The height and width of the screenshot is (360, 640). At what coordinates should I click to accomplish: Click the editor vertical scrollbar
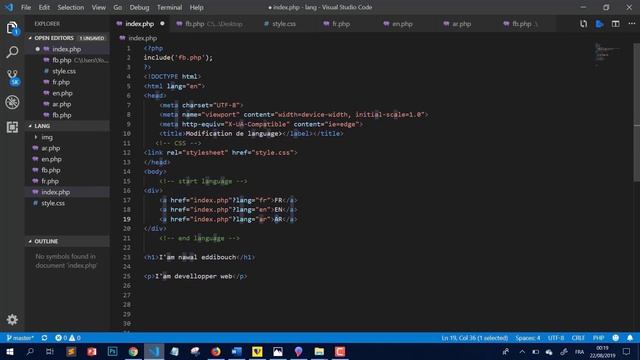click(636, 112)
